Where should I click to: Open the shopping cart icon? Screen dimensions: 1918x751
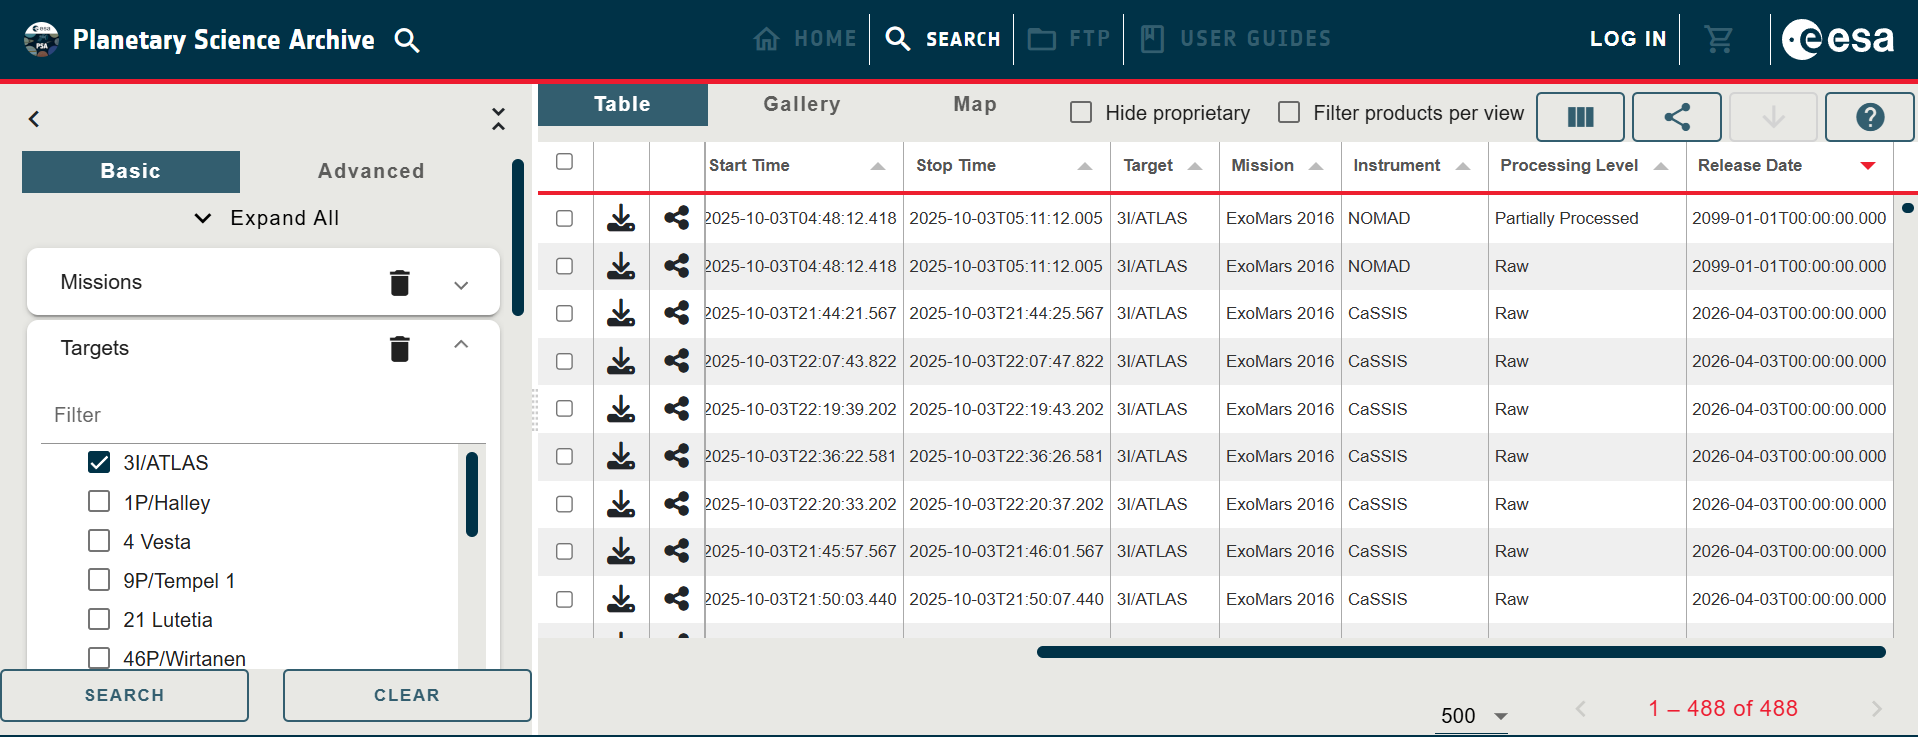1718,40
